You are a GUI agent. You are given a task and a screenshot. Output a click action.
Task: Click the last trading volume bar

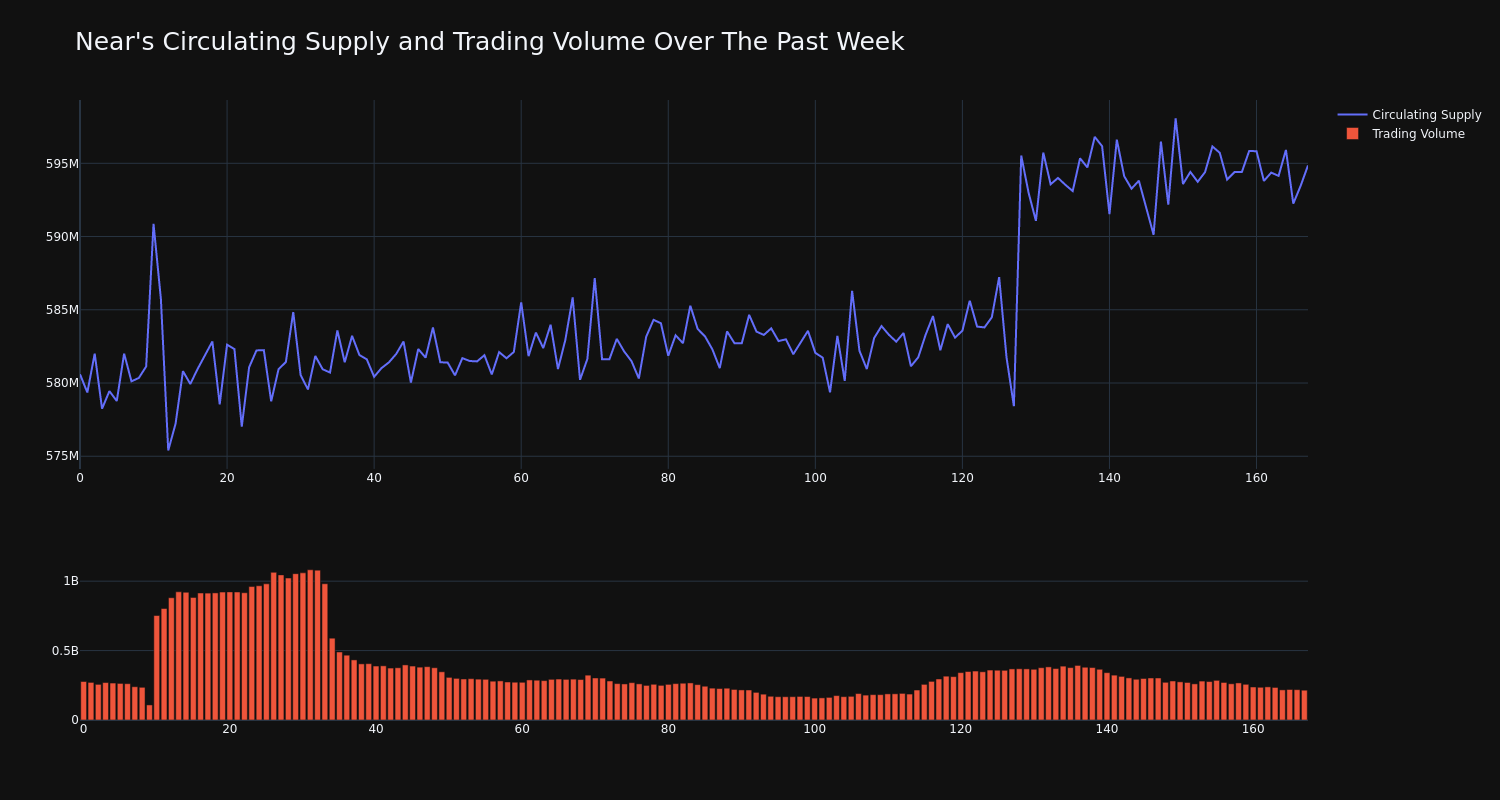pos(1304,705)
